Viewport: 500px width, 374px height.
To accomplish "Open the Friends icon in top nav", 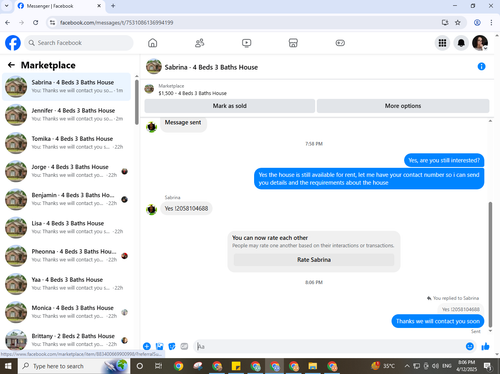I will point(199,43).
